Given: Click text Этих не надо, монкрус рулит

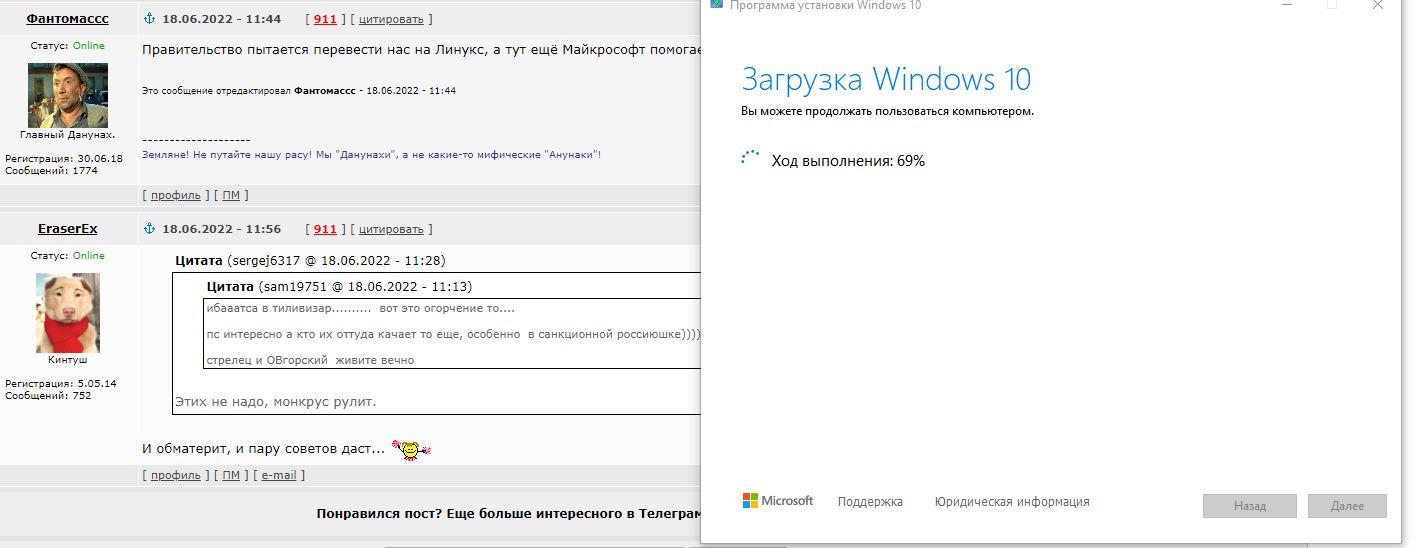Looking at the screenshot, I should (276, 402).
